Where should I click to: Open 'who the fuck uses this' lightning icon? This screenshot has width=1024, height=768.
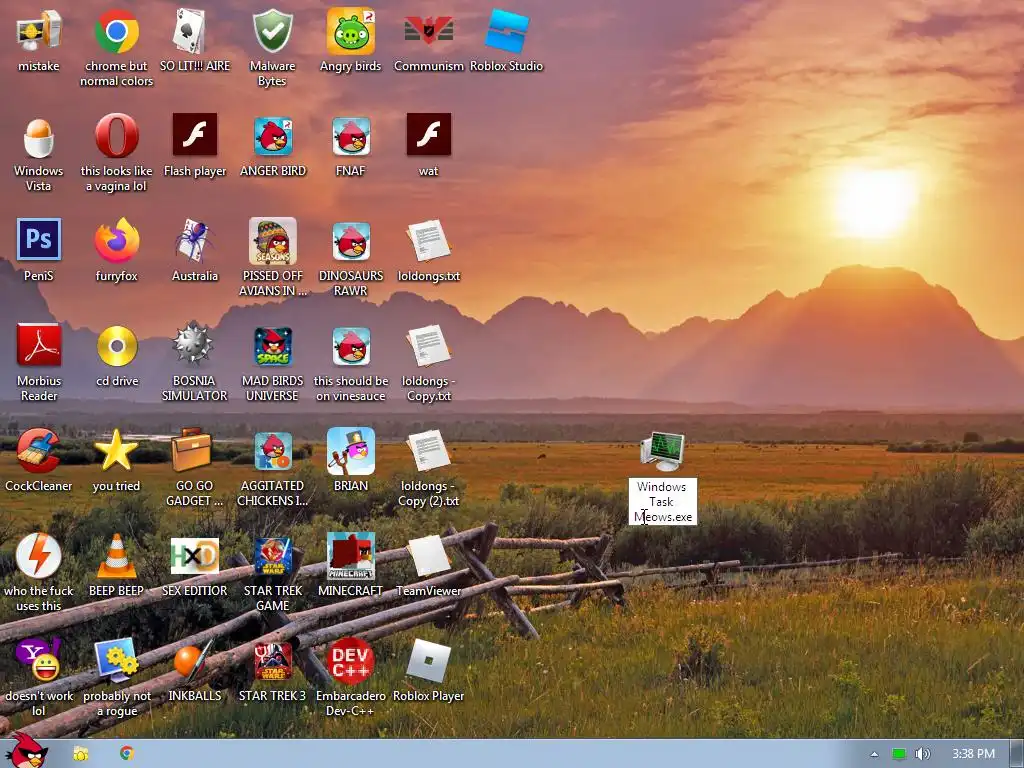[39, 556]
